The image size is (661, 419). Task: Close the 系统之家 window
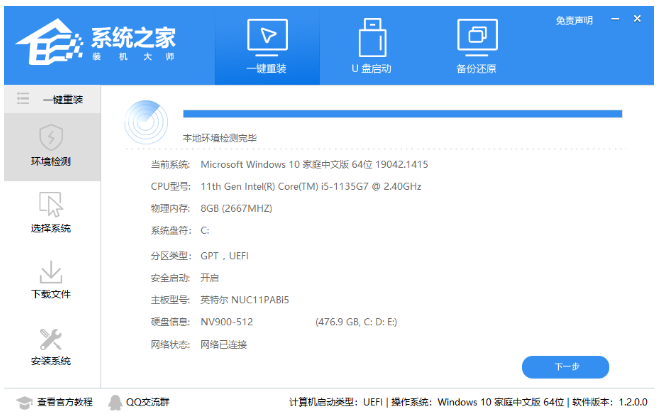coord(637,19)
